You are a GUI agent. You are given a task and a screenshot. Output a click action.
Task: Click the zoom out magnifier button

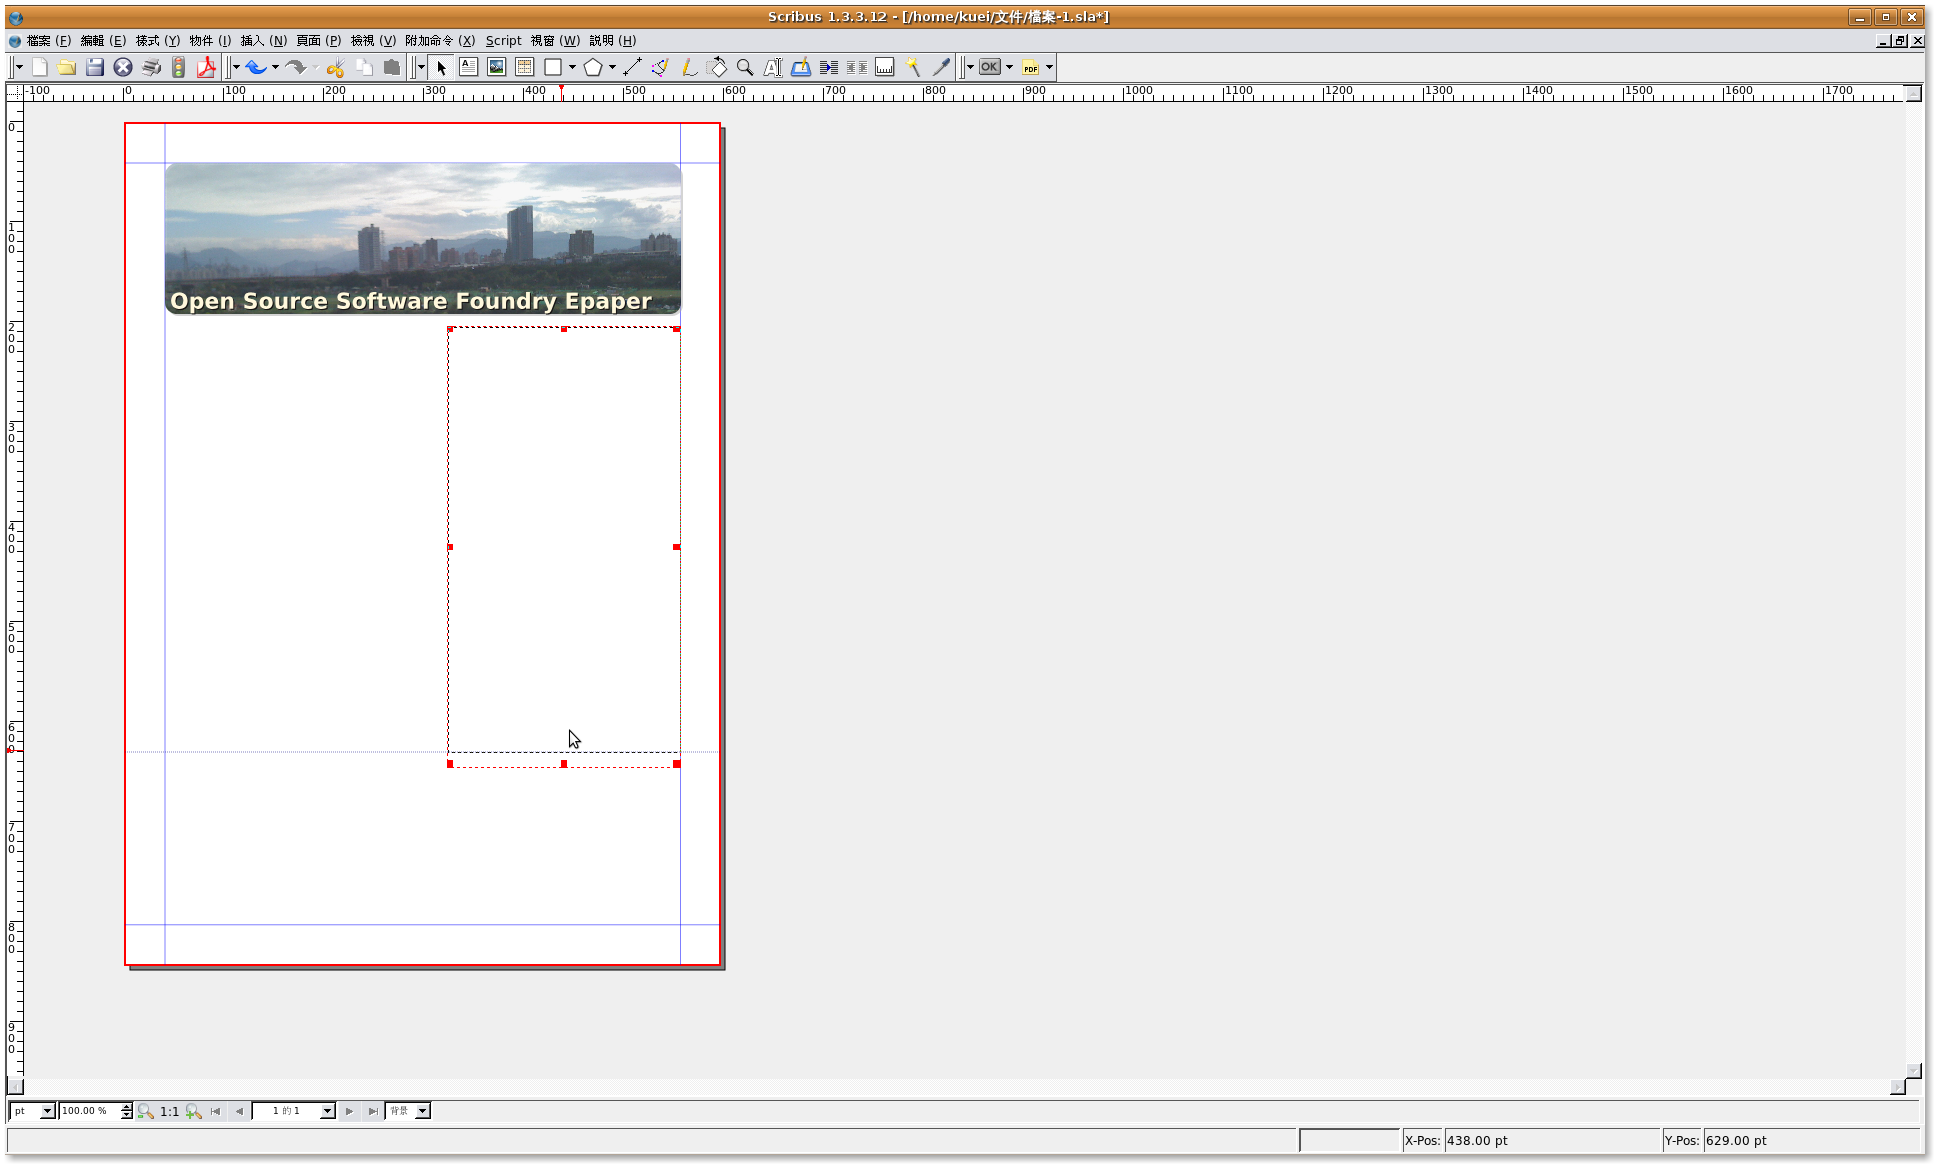[x=146, y=1111]
